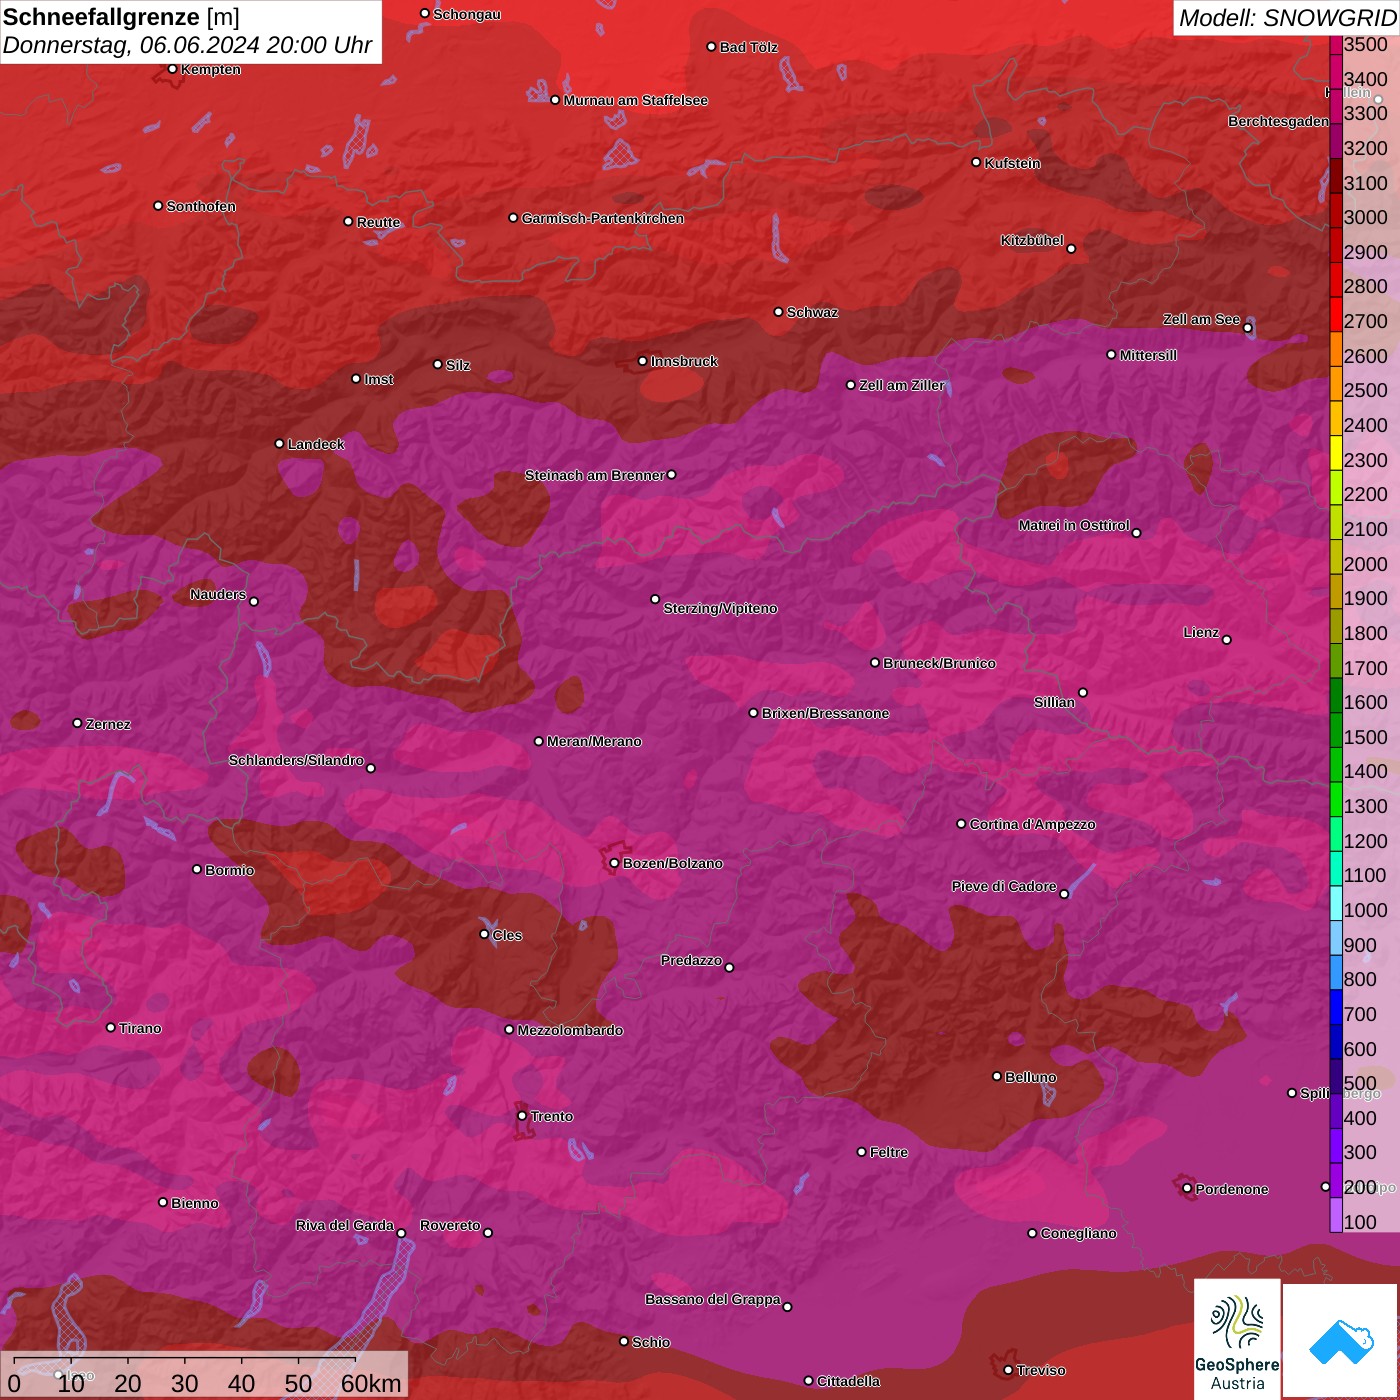Click the date Donnerstag, 06.06.2024 20:00 Uhr
1400x1400 pixels.
point(187,45)
